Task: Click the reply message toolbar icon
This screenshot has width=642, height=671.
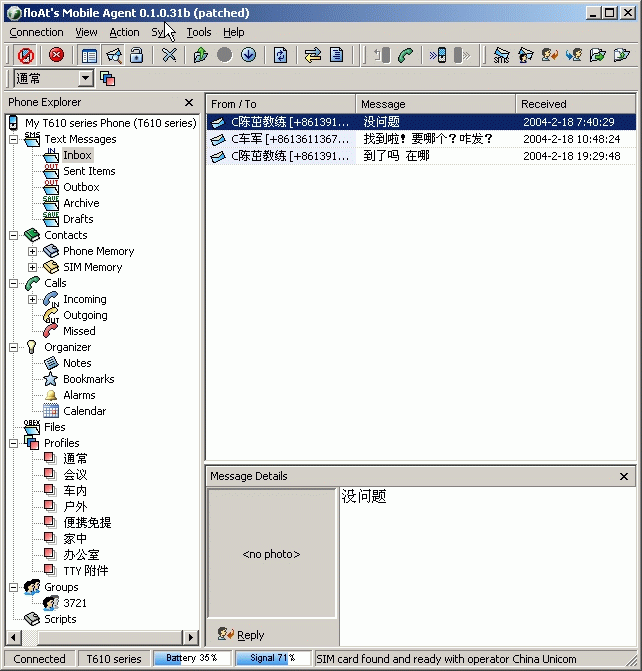Action: point(550,55)
